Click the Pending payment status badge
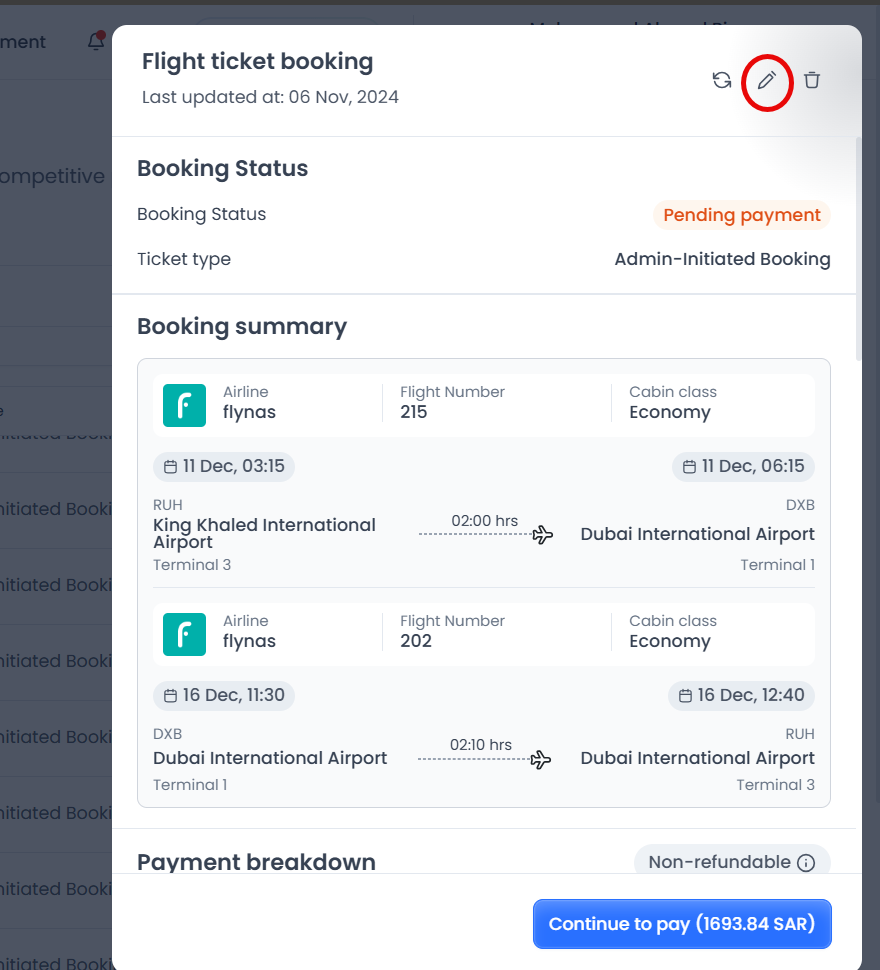The height and width of the screenshot is (970, 880). 741,215
